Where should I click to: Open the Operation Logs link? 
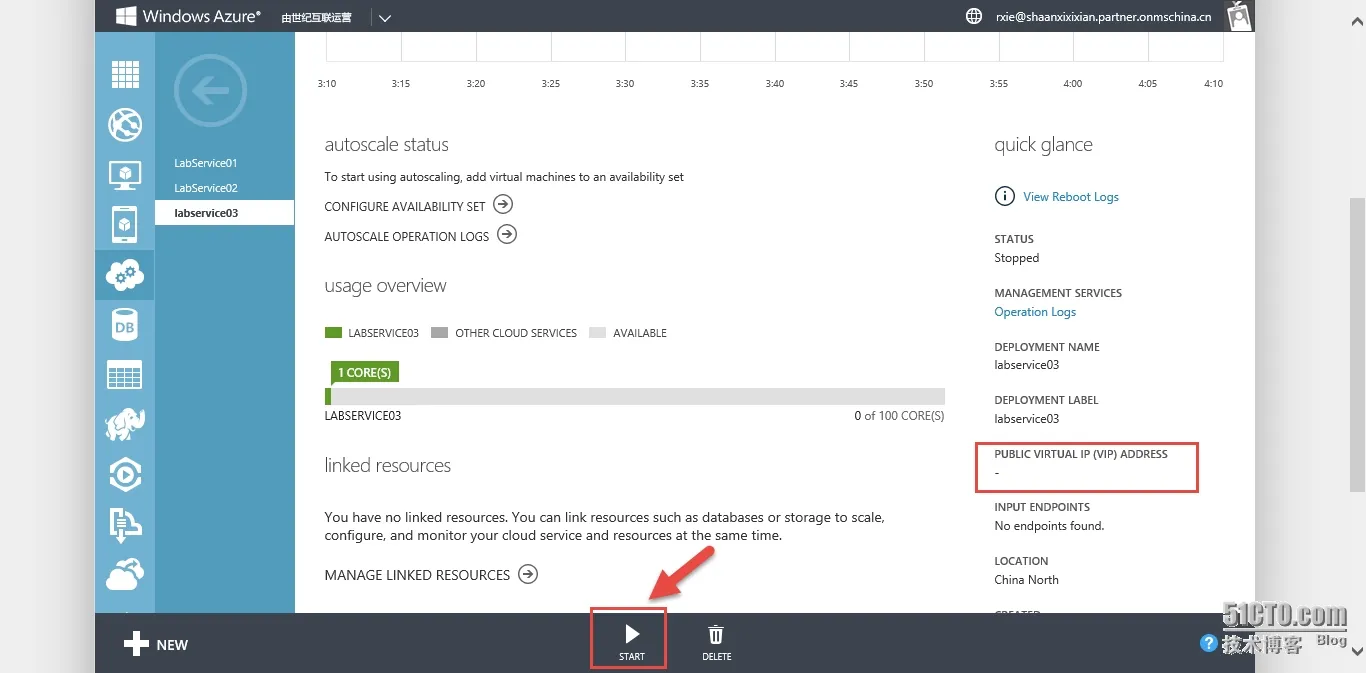1035,312
